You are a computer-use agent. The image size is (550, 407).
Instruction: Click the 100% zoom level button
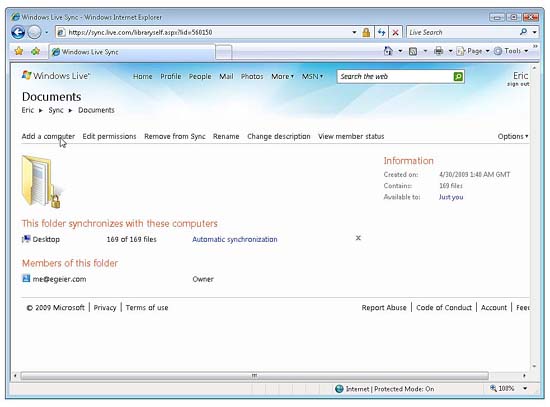pos(502,388)
